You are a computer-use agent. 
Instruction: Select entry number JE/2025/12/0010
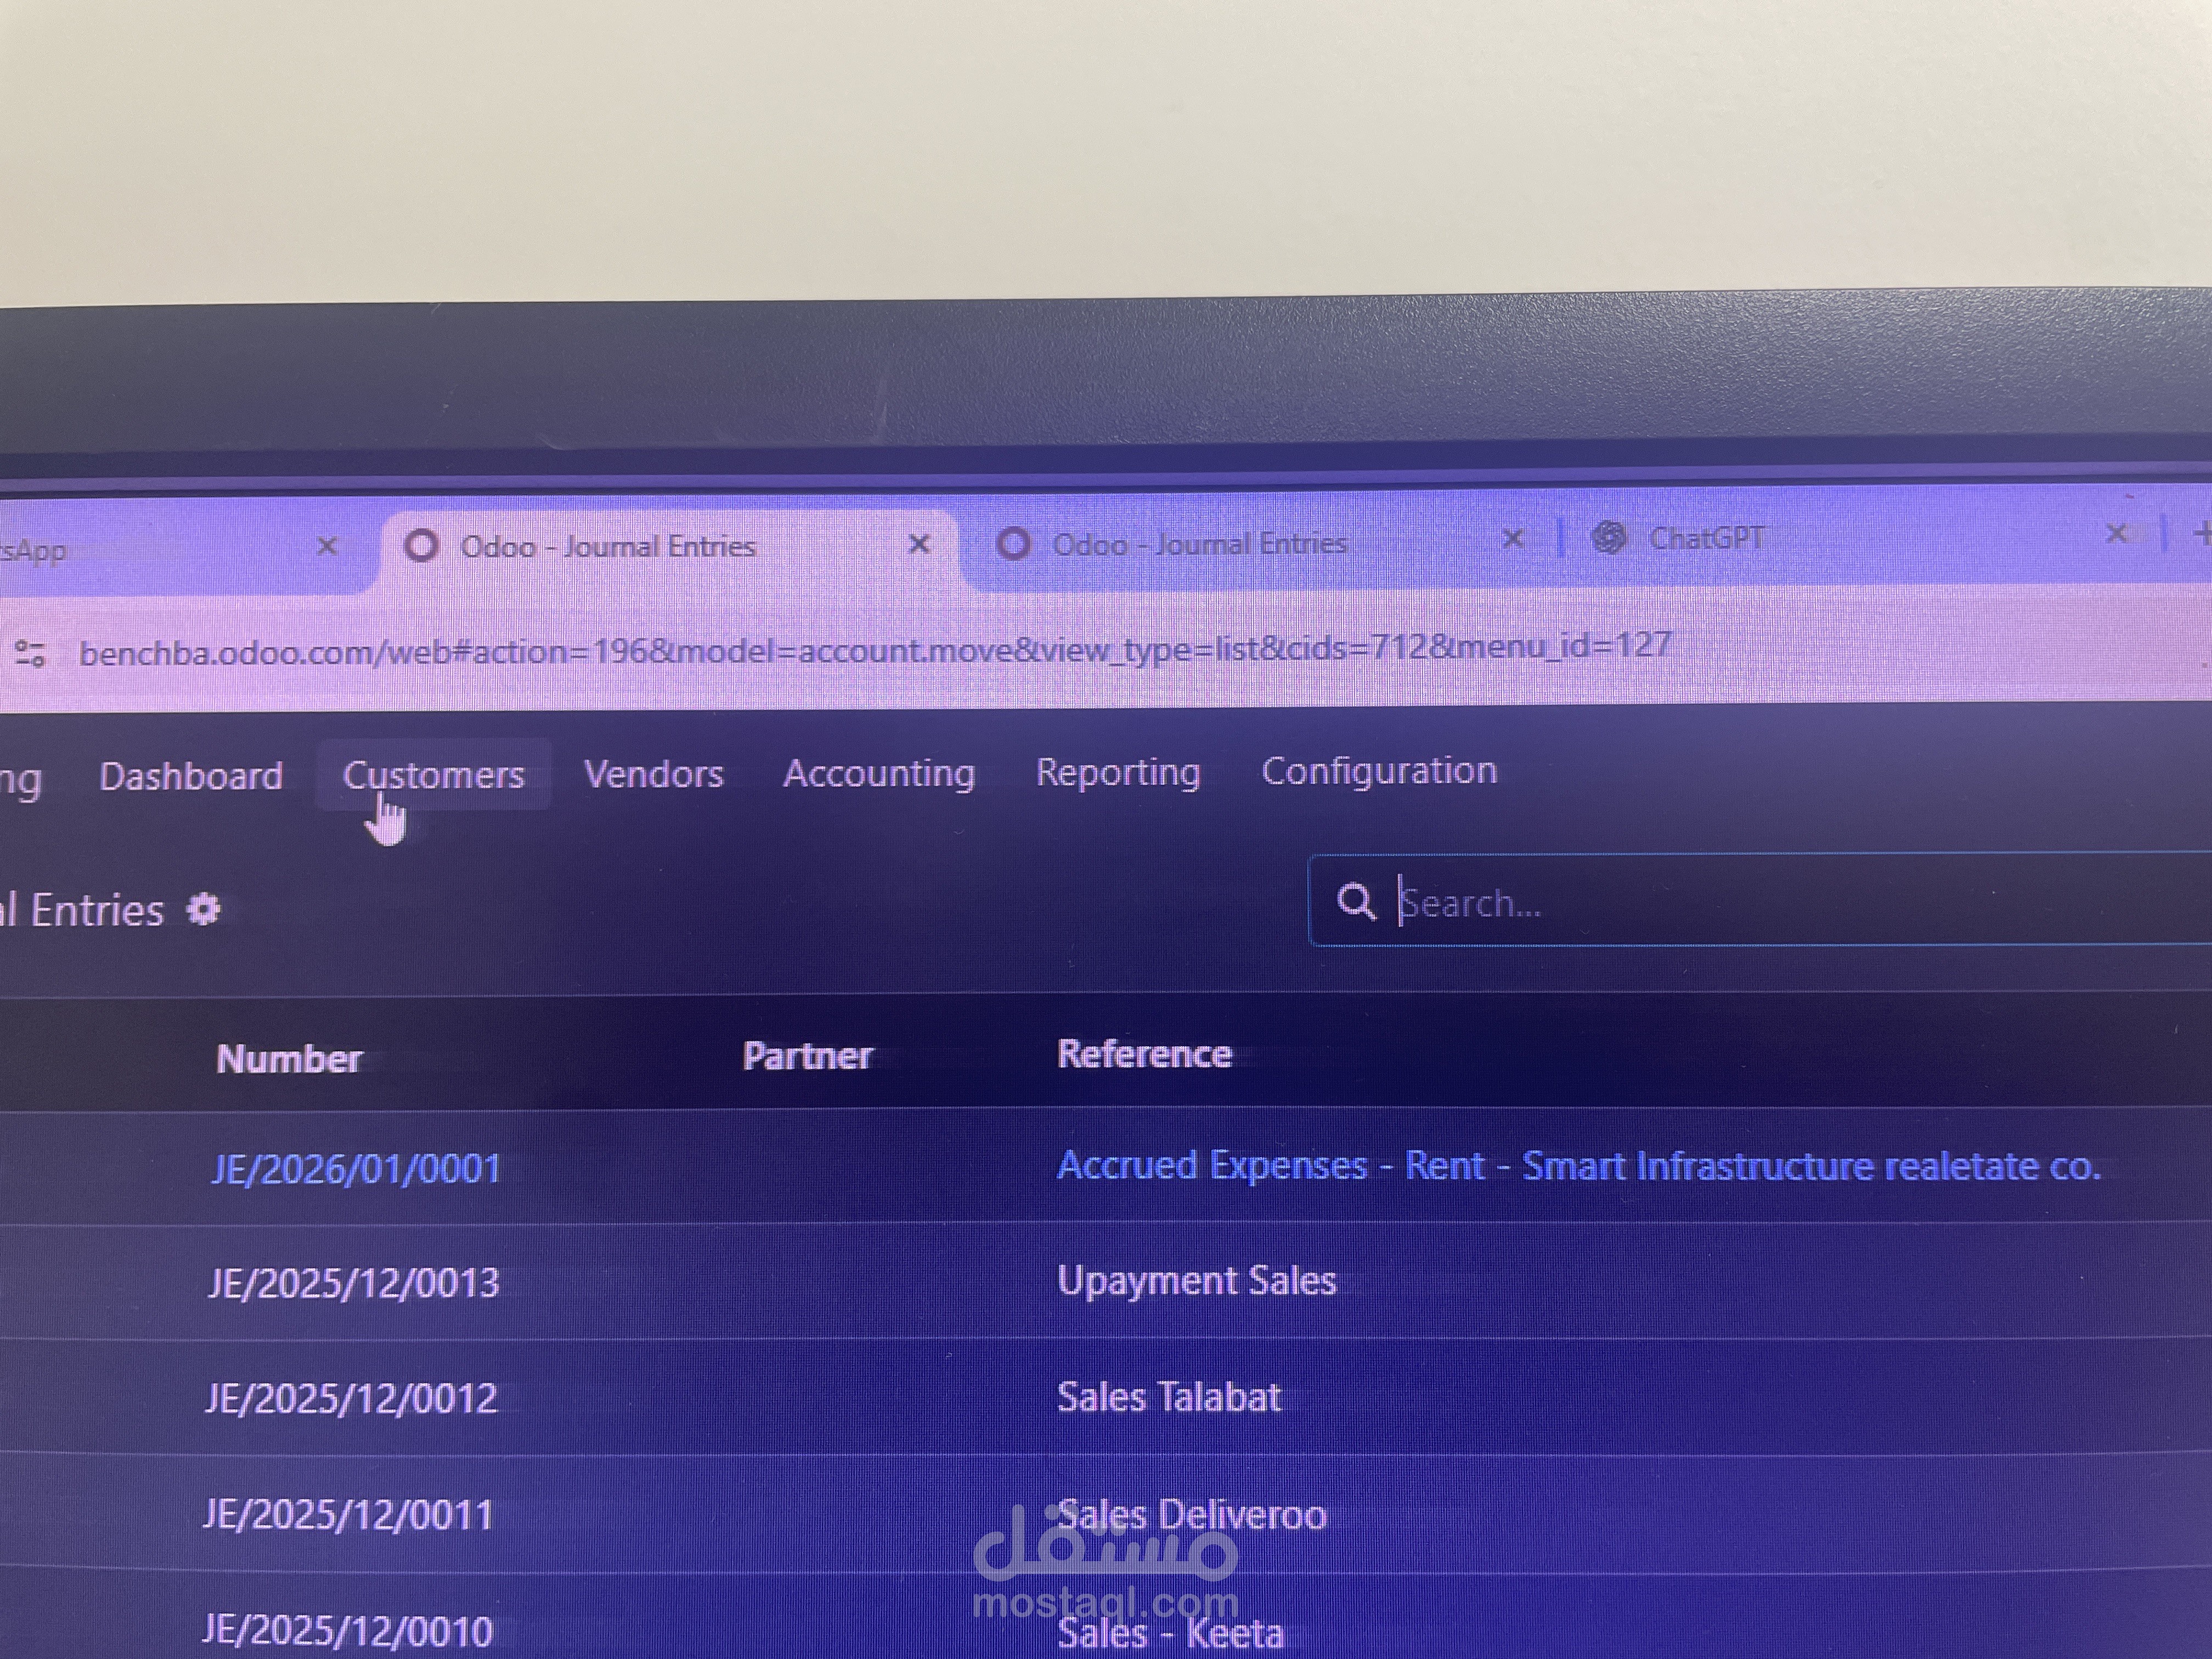(x=347, y=1632)
